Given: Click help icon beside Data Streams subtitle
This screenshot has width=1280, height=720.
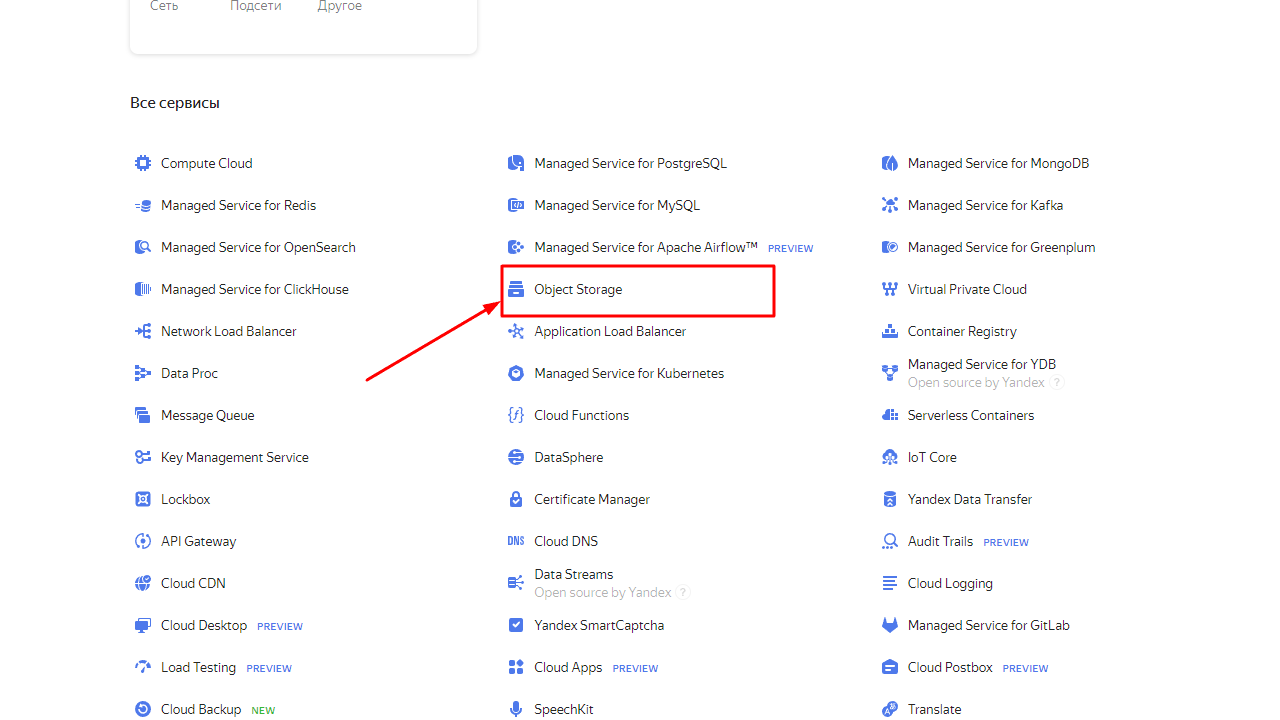Looking at the screenshot, I should [683, 593].
